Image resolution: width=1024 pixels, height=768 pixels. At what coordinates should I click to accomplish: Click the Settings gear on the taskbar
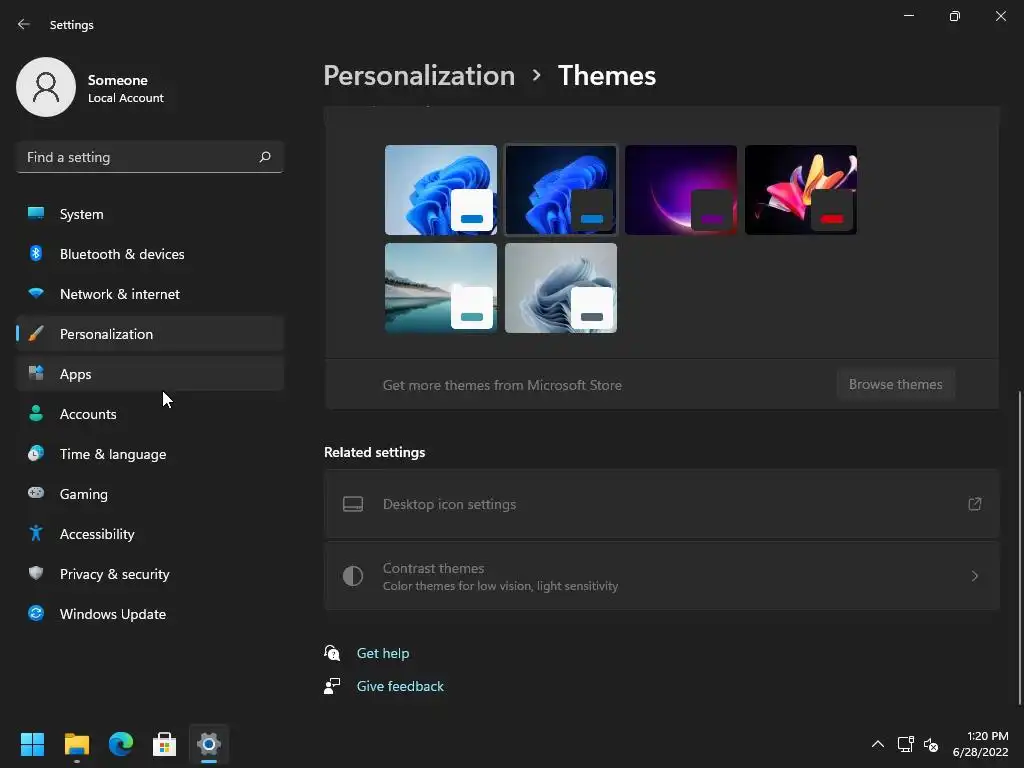click(209, 744)
